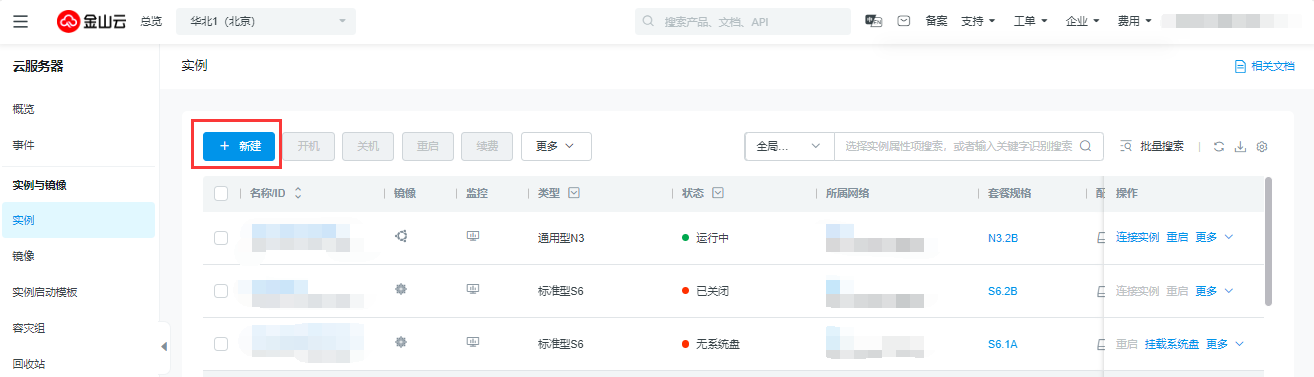Switch language via the translate icon
The height and width of the screenshot is (377, 1314).
coord(874,21)
